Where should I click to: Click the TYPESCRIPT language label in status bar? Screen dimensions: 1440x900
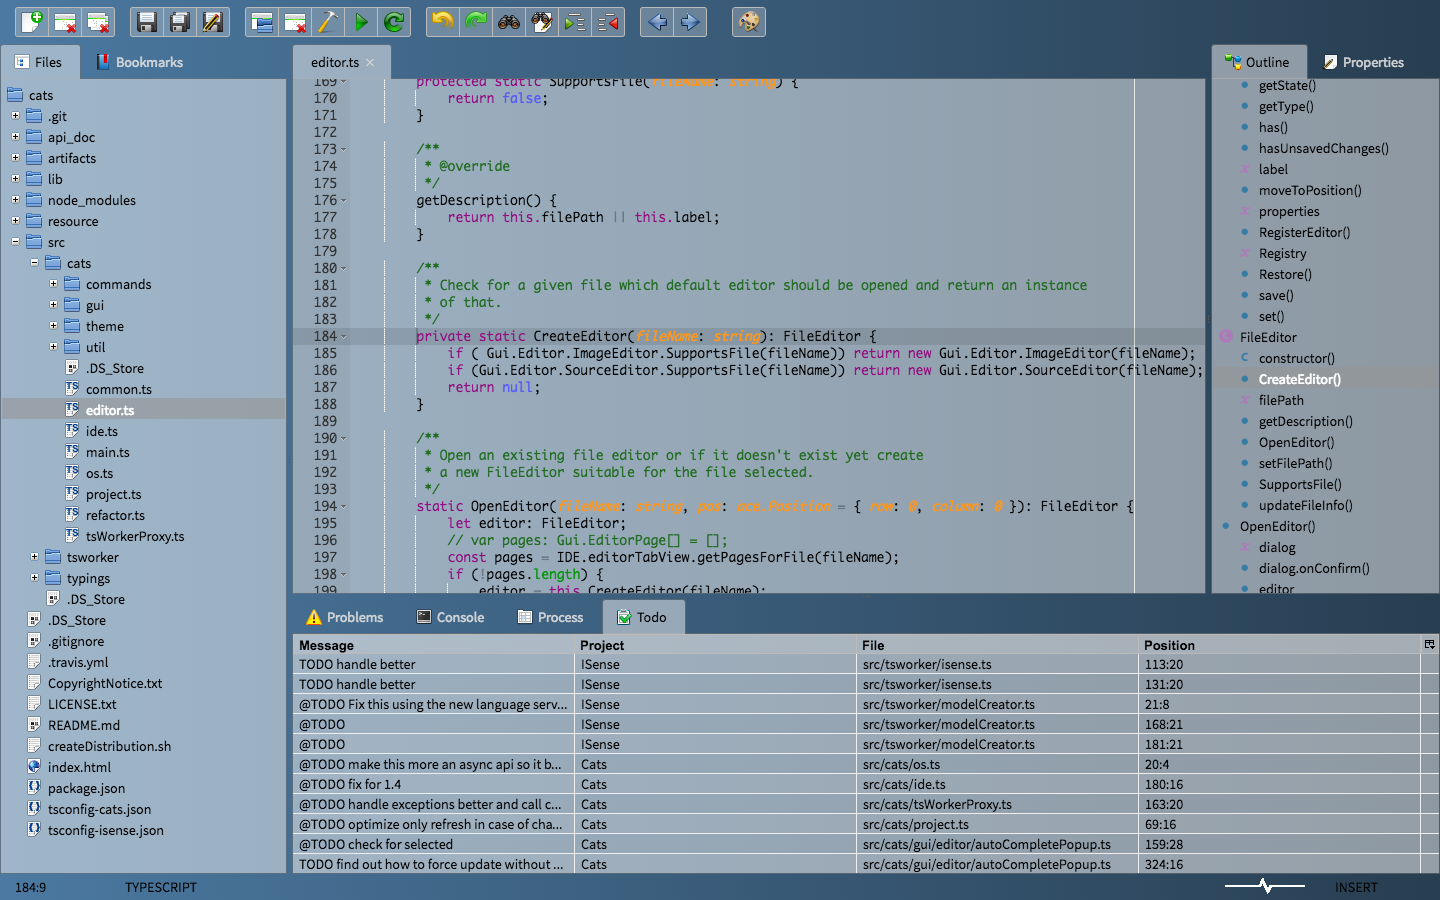161,887
